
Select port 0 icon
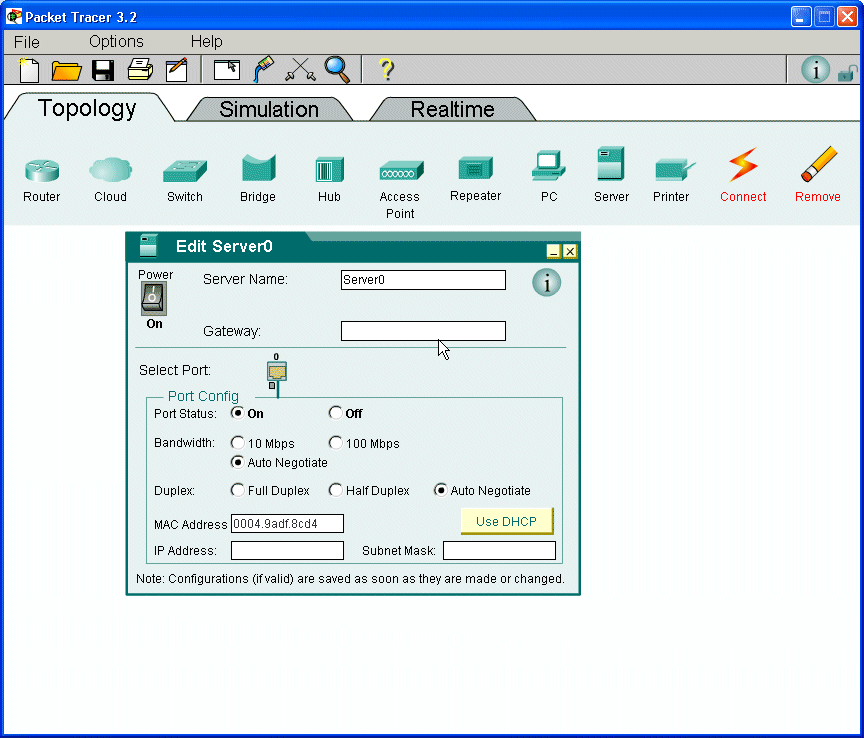pyautogui.click(x=277, y=373)
